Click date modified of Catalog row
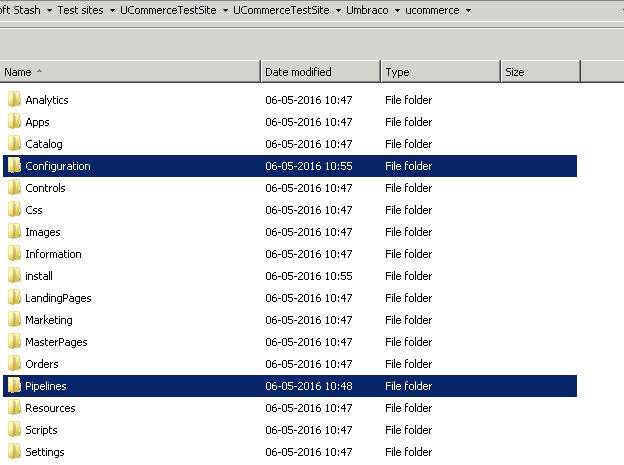This screenshot has height=465, width=624. click(x=309, y=144)
